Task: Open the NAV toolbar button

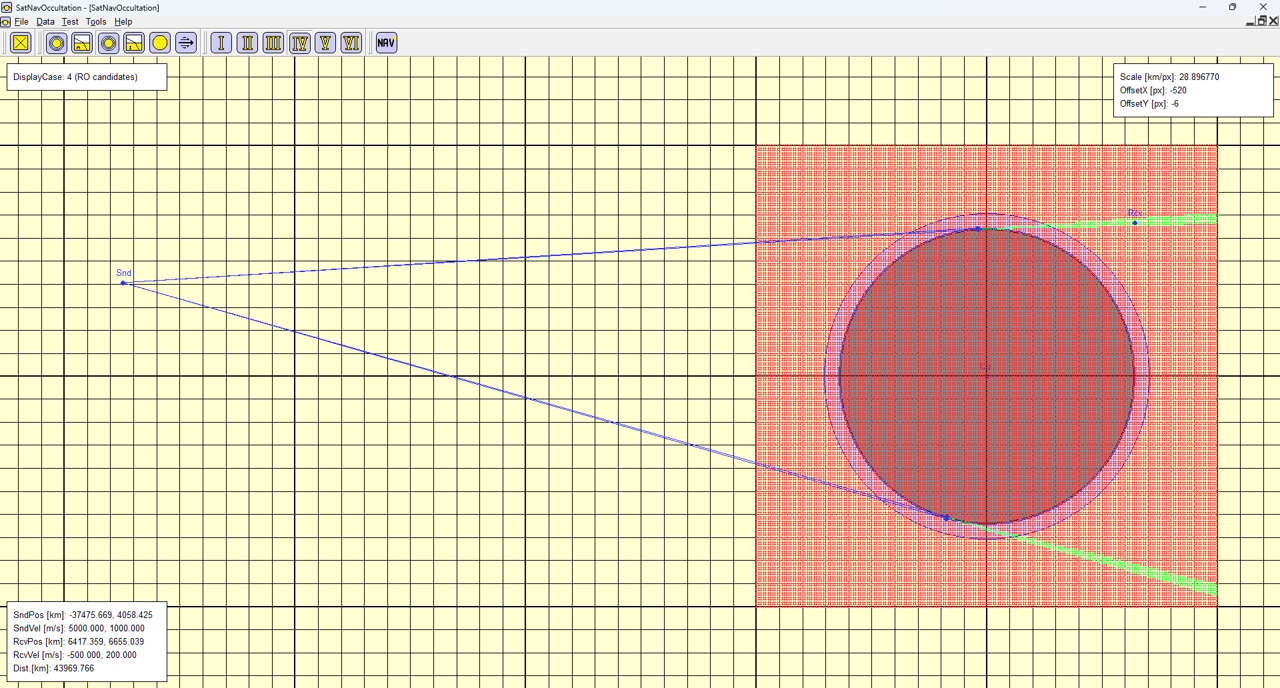Action: 386,43
